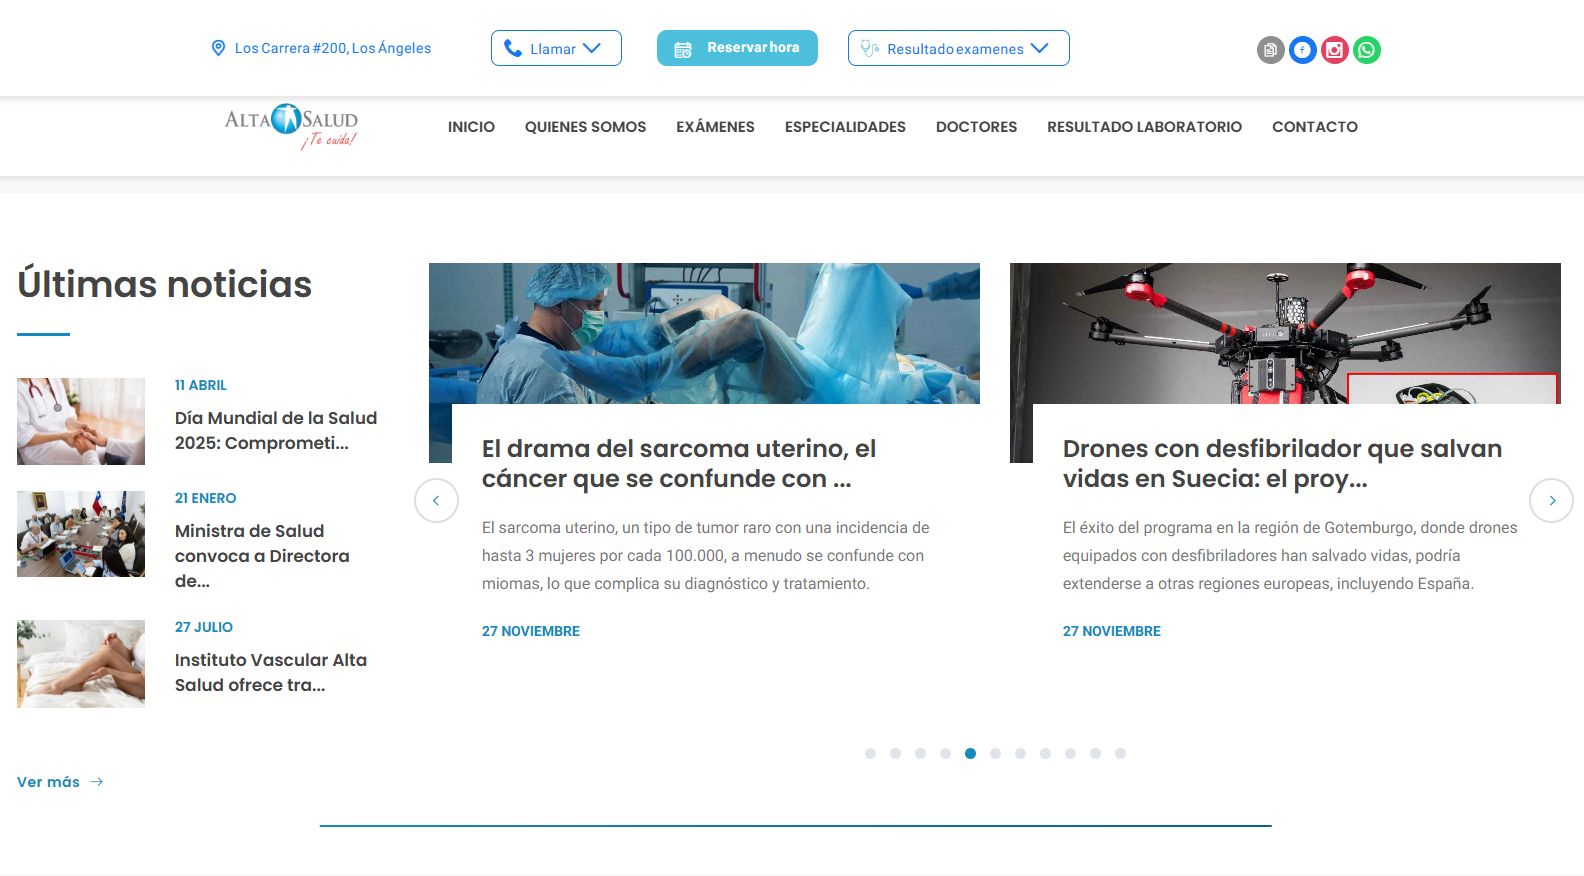Image resolution: width=1584 pixels, height=876 pixels.
Task: Open the Exámenes menu item
Action: pyautogui.click(x=715, y=127)
